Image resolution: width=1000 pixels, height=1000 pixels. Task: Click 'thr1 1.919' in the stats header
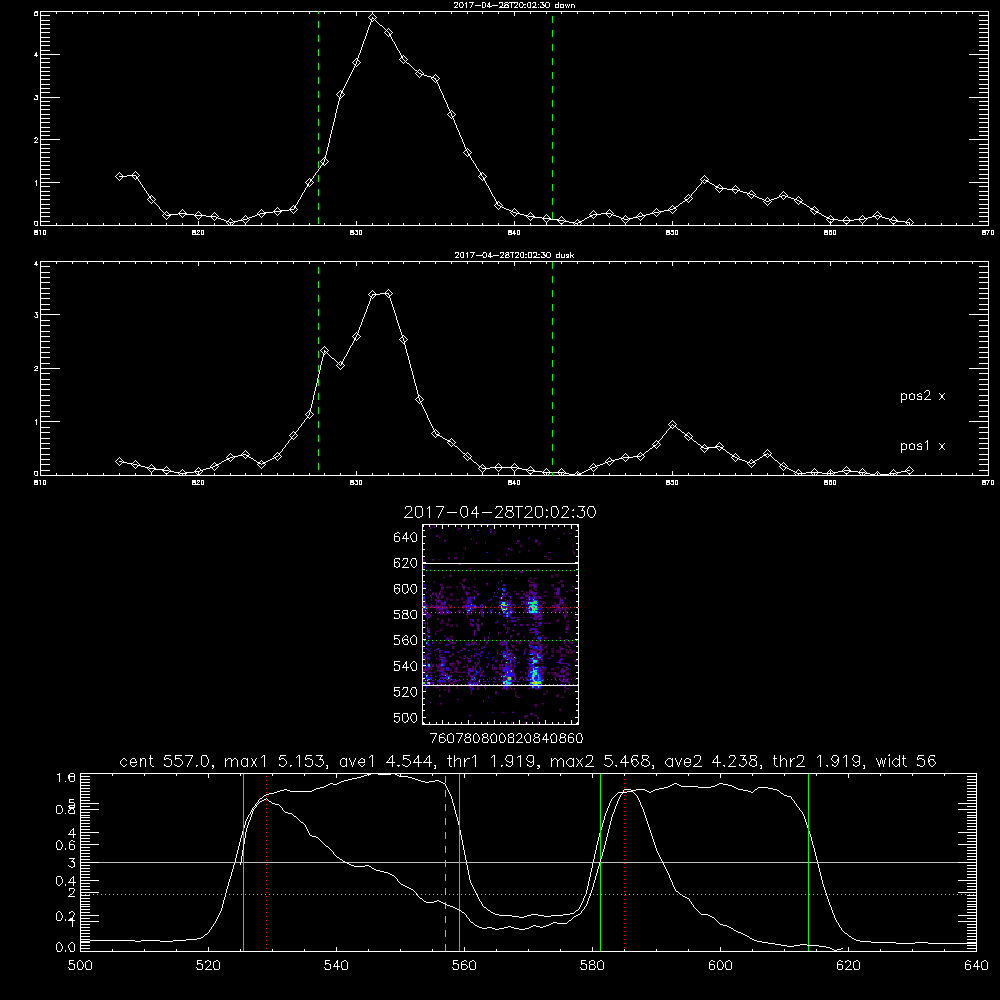point(492,761)
